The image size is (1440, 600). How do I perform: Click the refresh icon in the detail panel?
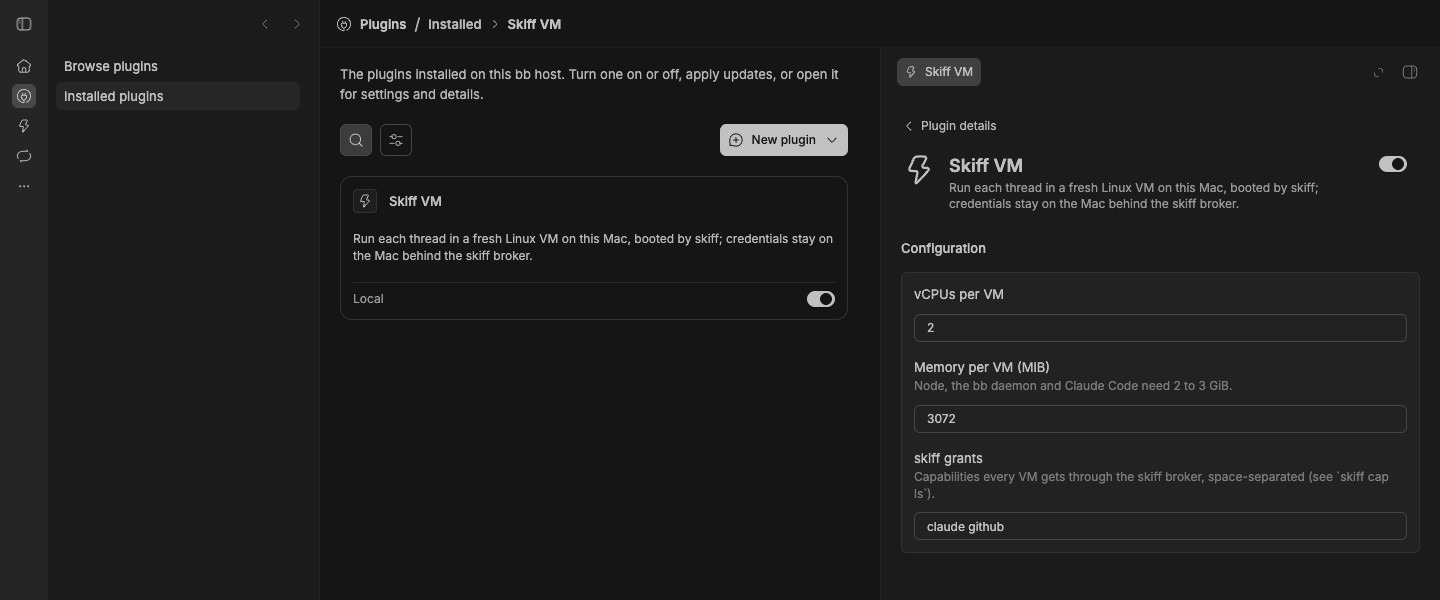pyautogui.click(x=1379, y=72)
